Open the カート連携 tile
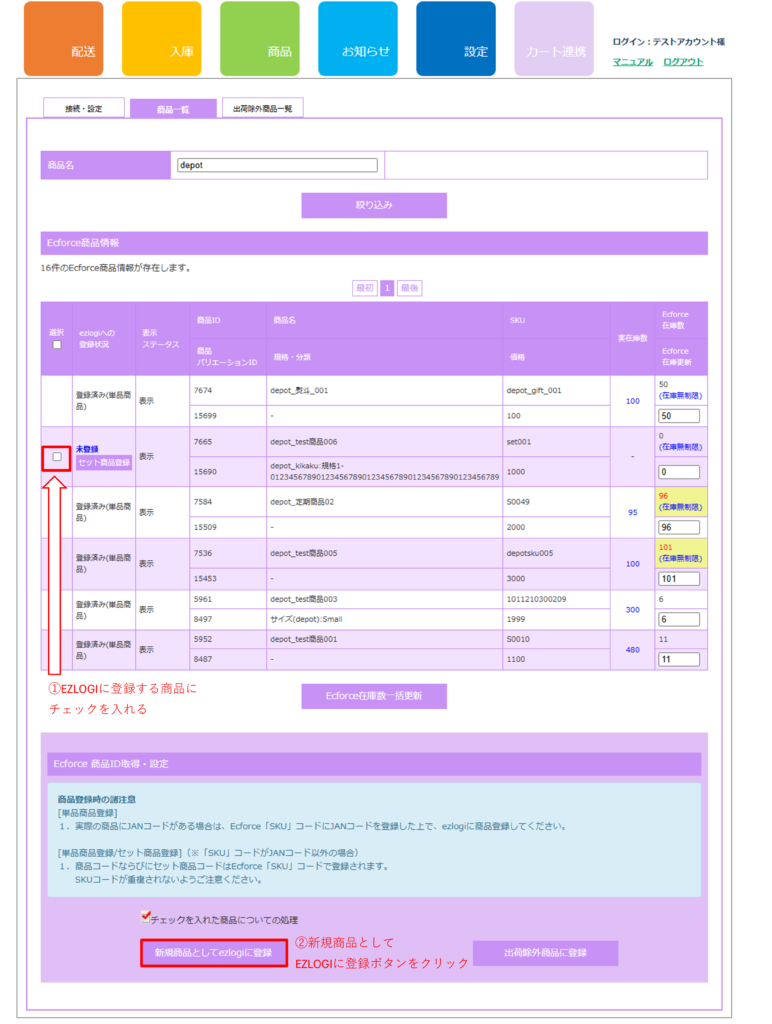The height and width of the screenshot is (1024, 772). [553, 39]
